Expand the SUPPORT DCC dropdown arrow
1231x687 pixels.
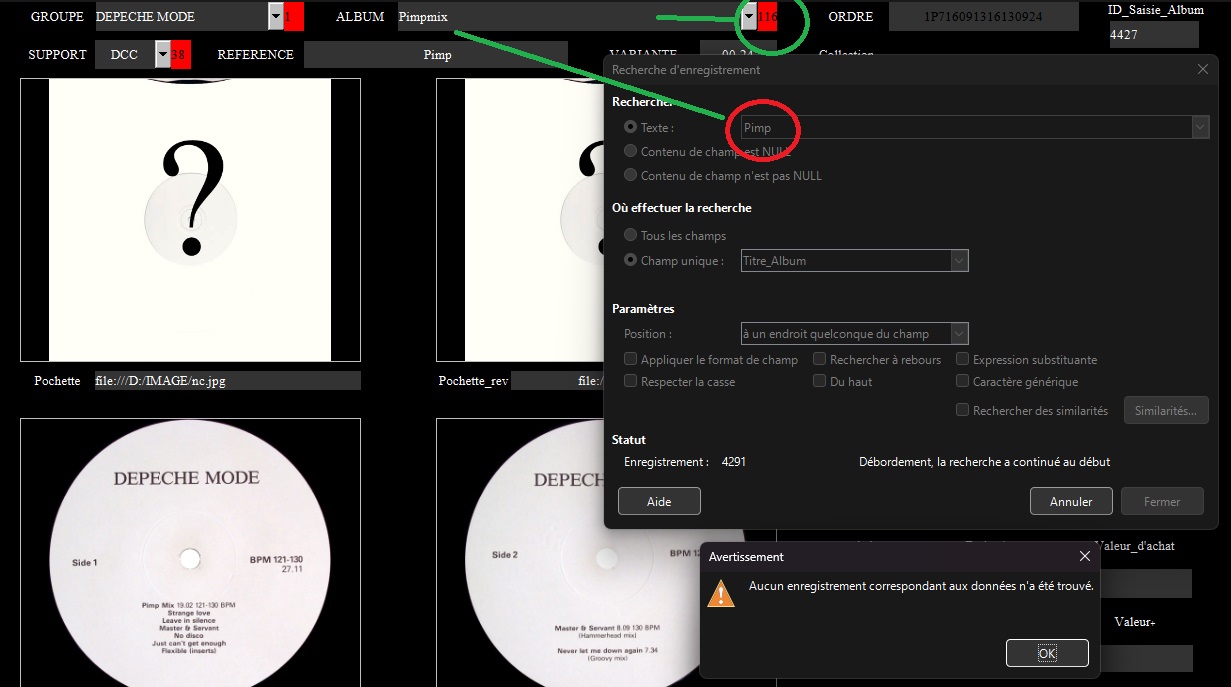click(x=162, y=55)
